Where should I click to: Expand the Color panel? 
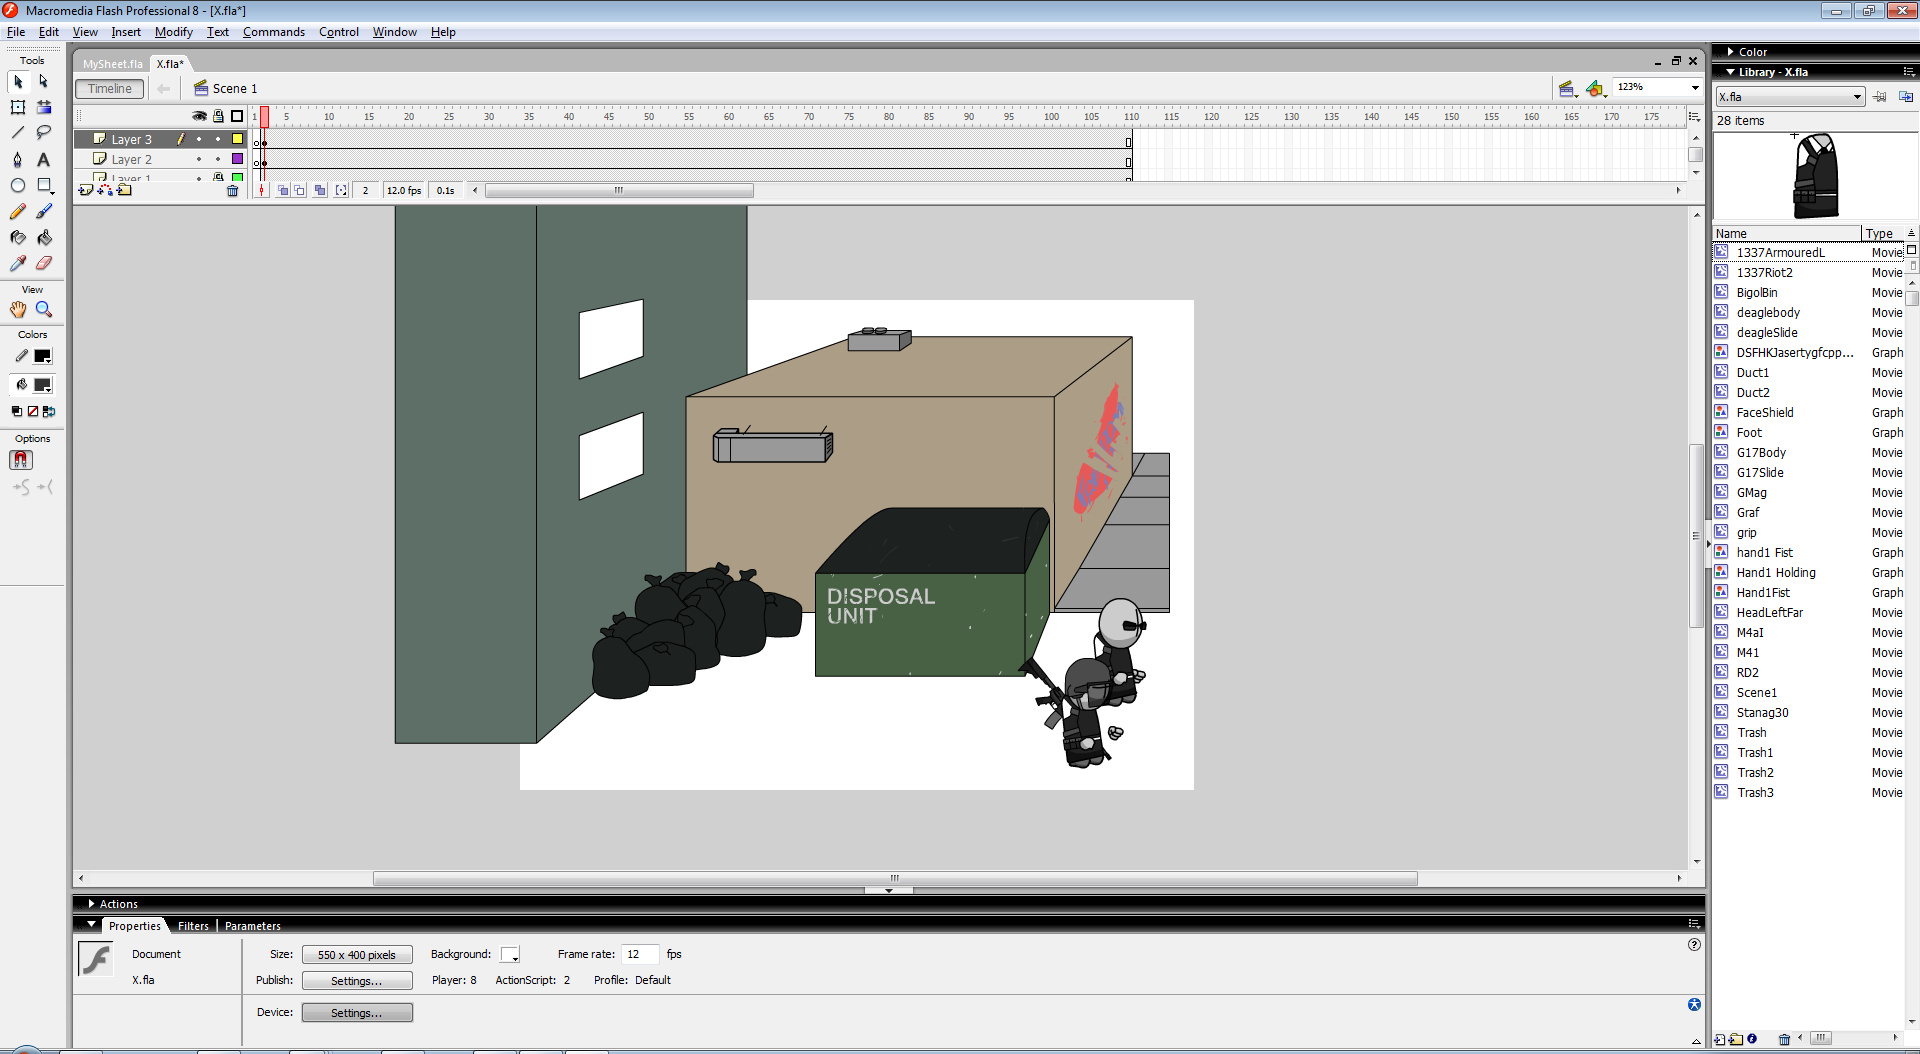(1730, 52)
